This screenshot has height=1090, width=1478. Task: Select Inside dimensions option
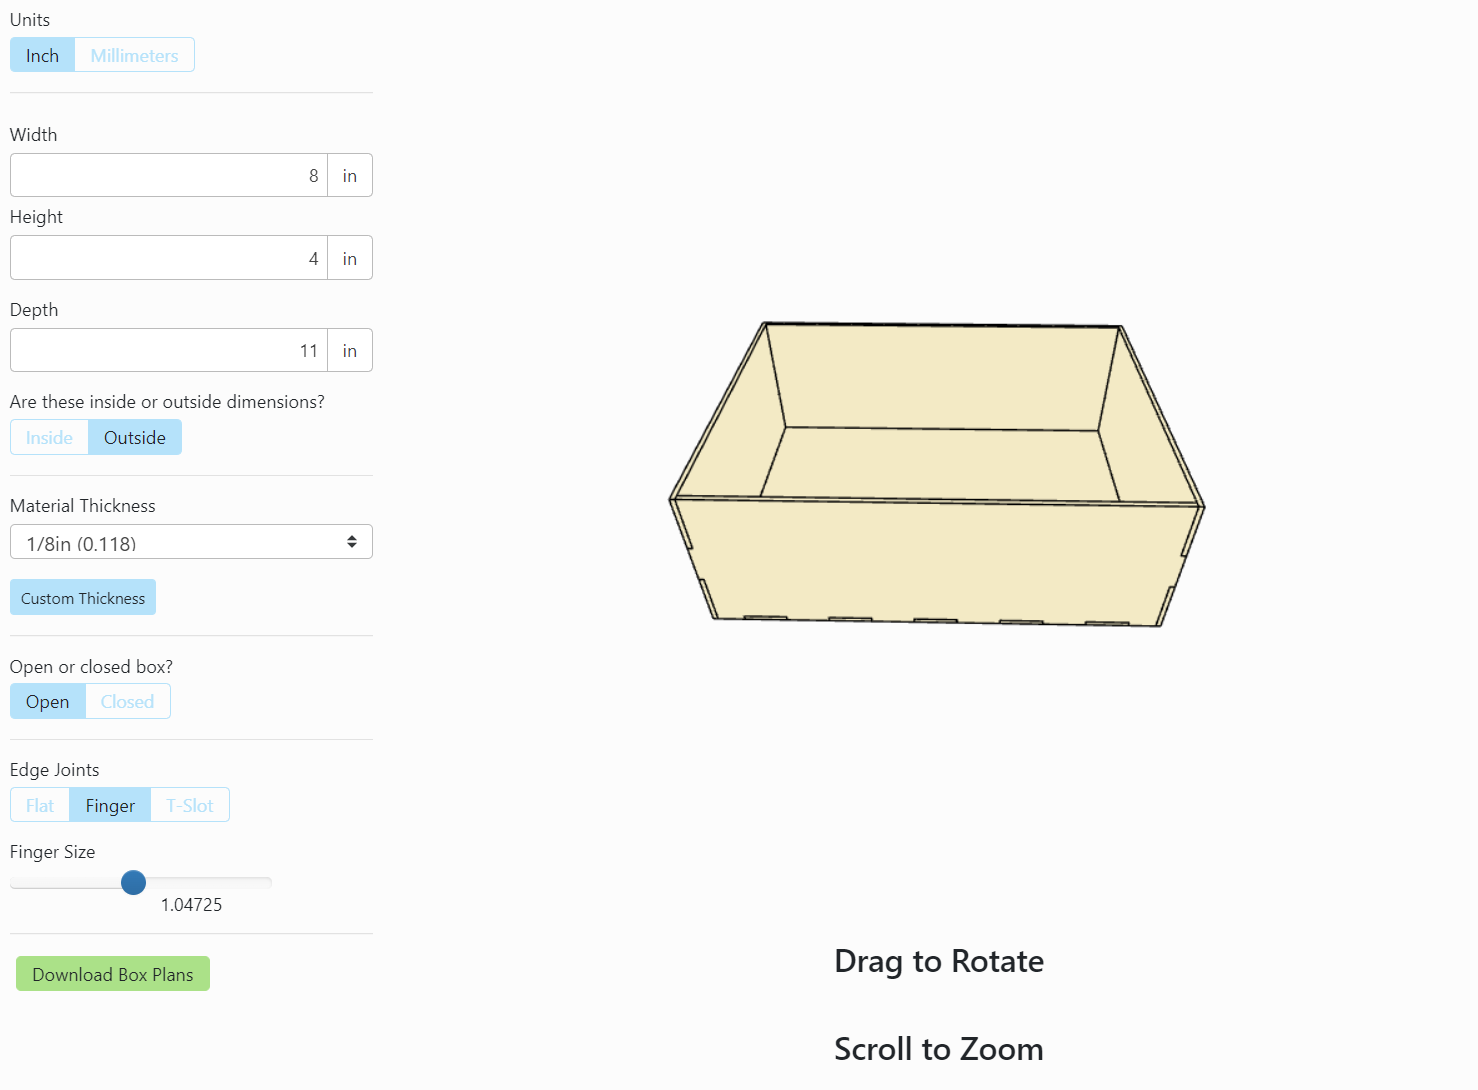(49, 437)
